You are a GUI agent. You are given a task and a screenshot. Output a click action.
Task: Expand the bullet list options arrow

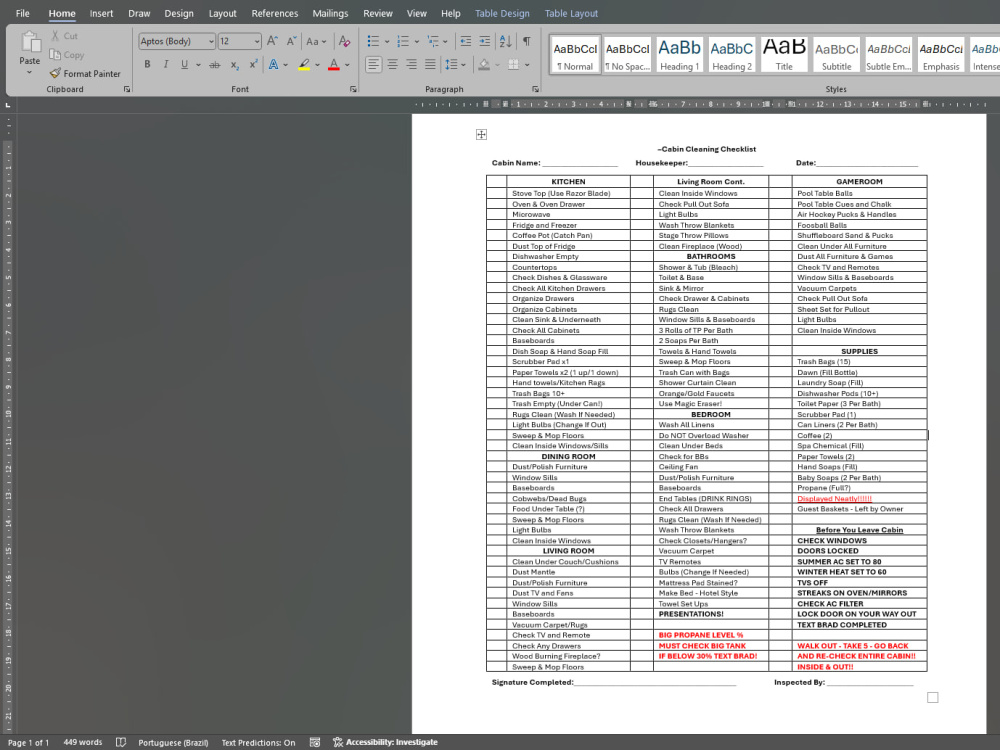[x=386, y=41]
